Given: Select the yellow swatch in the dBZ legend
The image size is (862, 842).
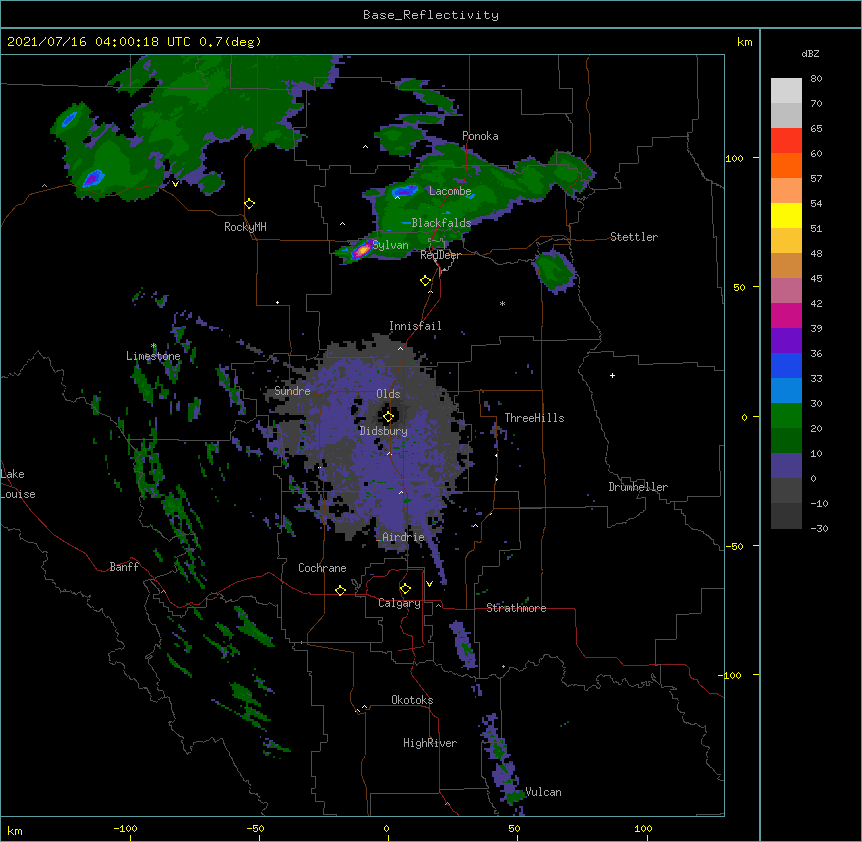Looking at the screenshot, I should click(786, 215).
